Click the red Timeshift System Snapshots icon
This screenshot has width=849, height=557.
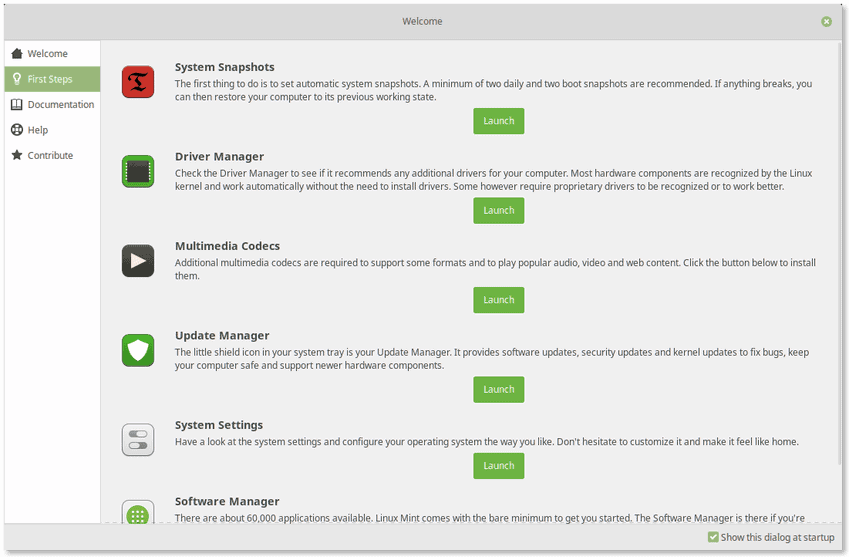(x=138, y=82)
